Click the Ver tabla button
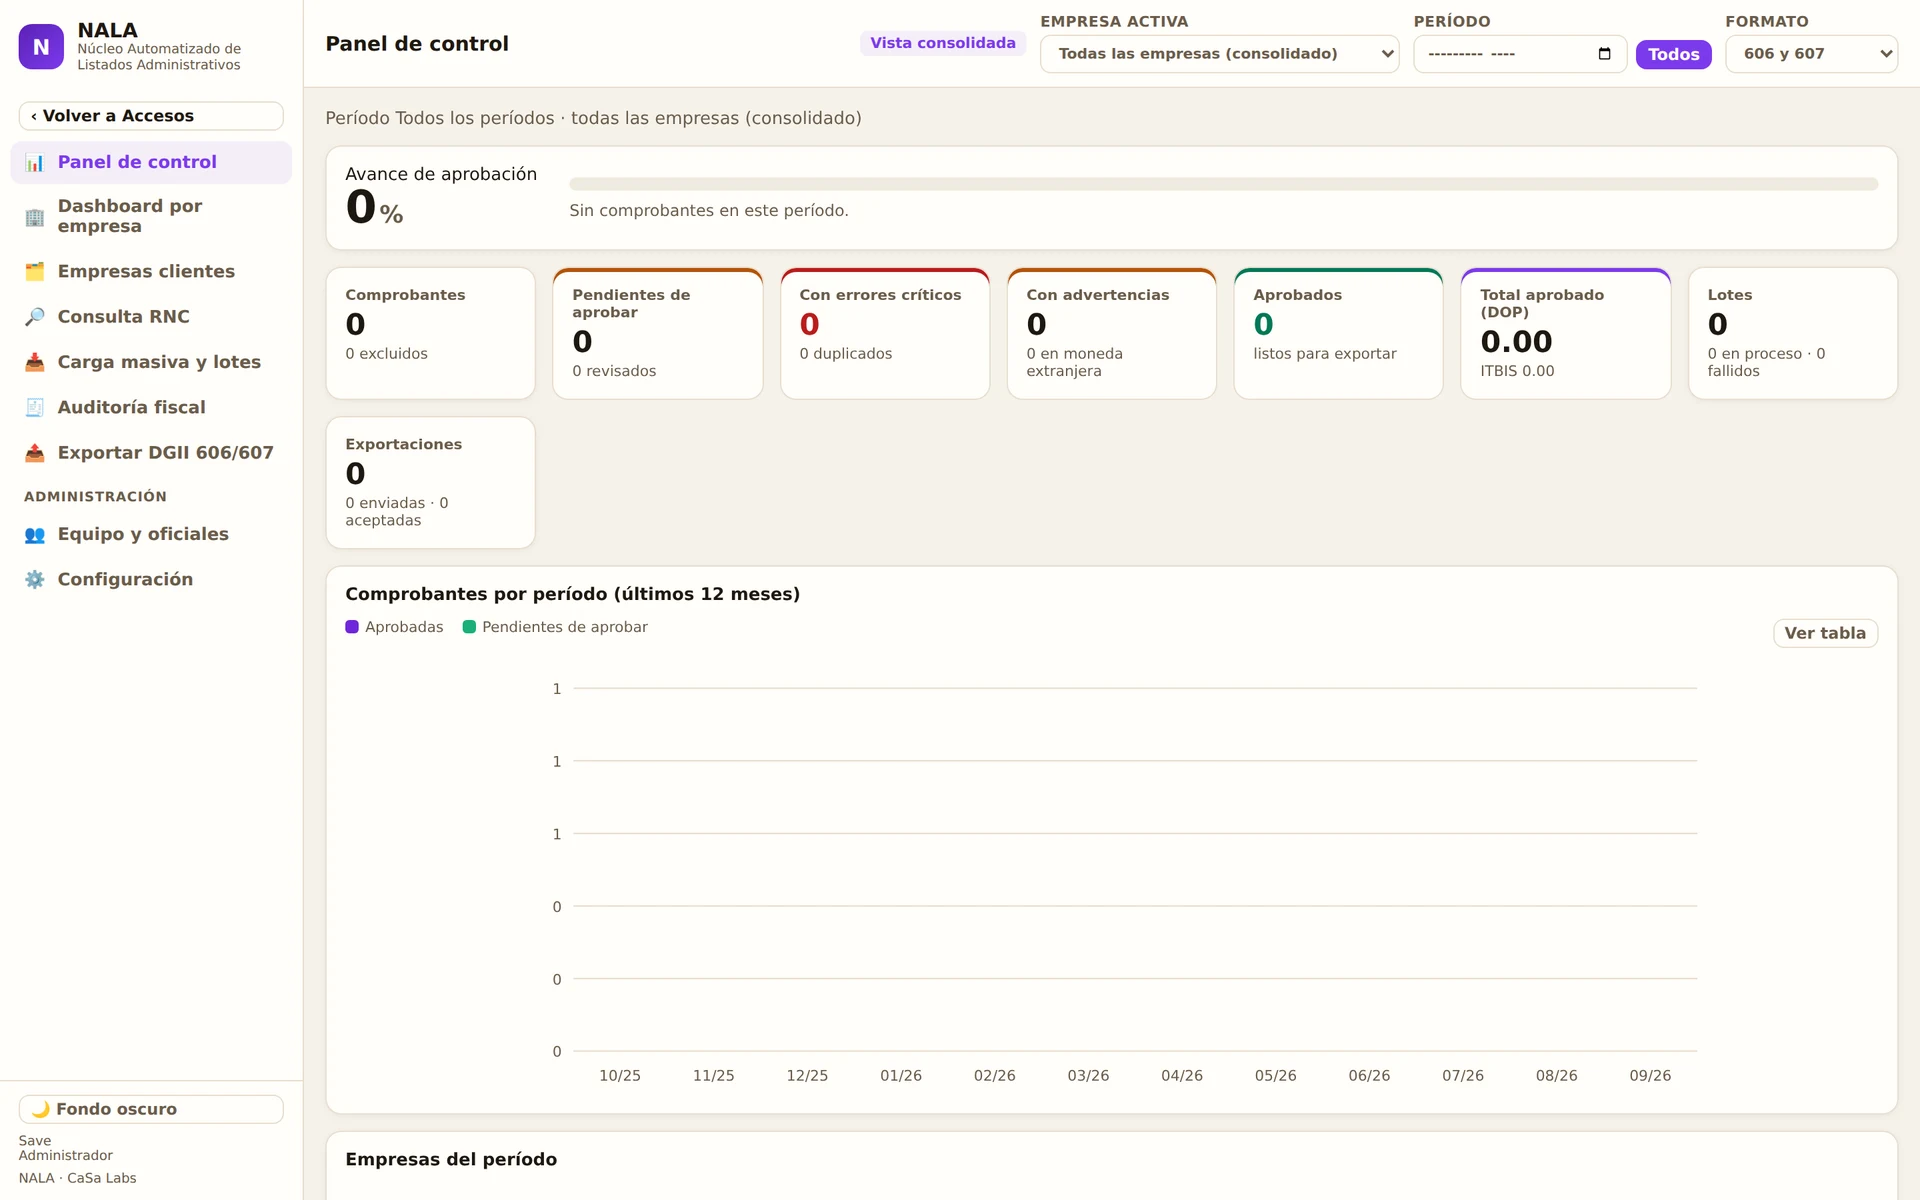Viewport: 1920px width, 1200px height. pyautogui.click(x=1825, y=633)
